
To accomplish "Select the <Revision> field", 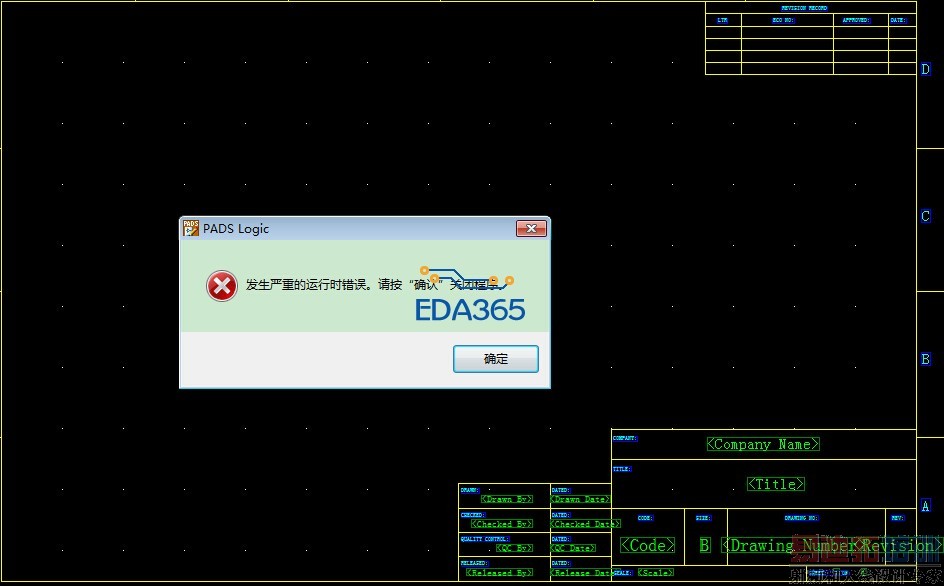I will pos(899,546).
